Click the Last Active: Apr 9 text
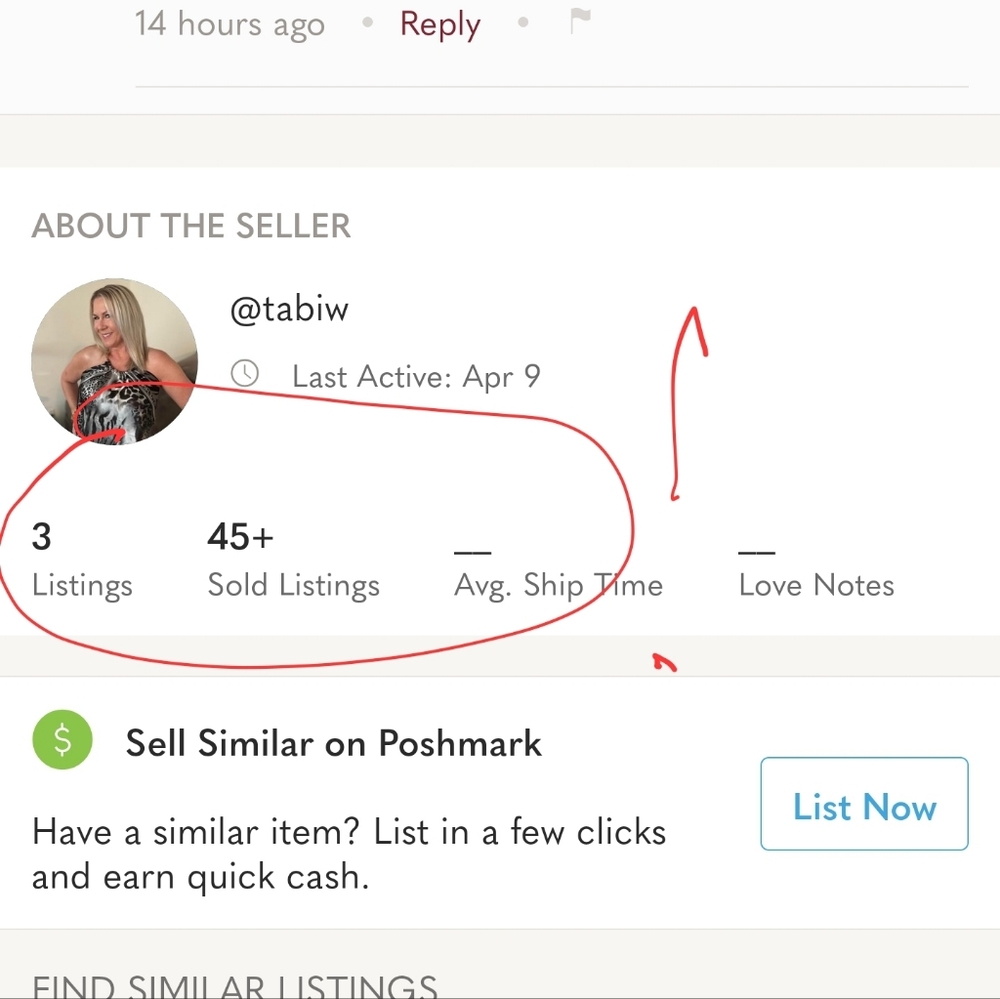1000x999 pixels. tap(416, 377)
